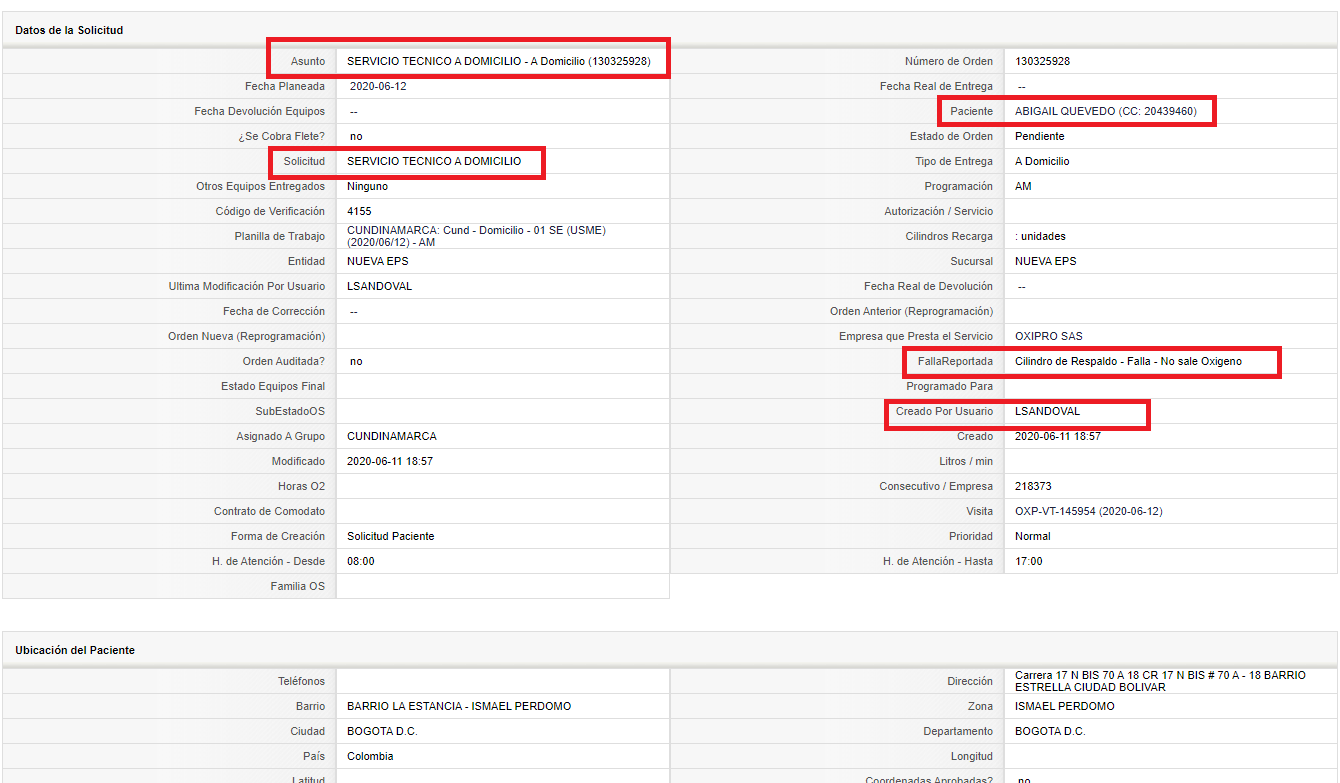Click the Otros Equipos Entregados value Ninguno
1340x783 pixels.
pos(367,186)
